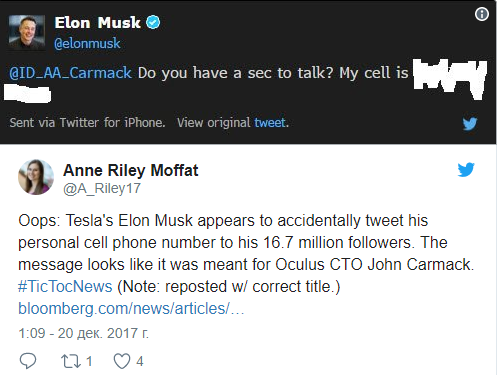The height and width of the screenshot is (375, 499).
Task: Open the bloomberg.com article link
Action: (x=131, y=308)
